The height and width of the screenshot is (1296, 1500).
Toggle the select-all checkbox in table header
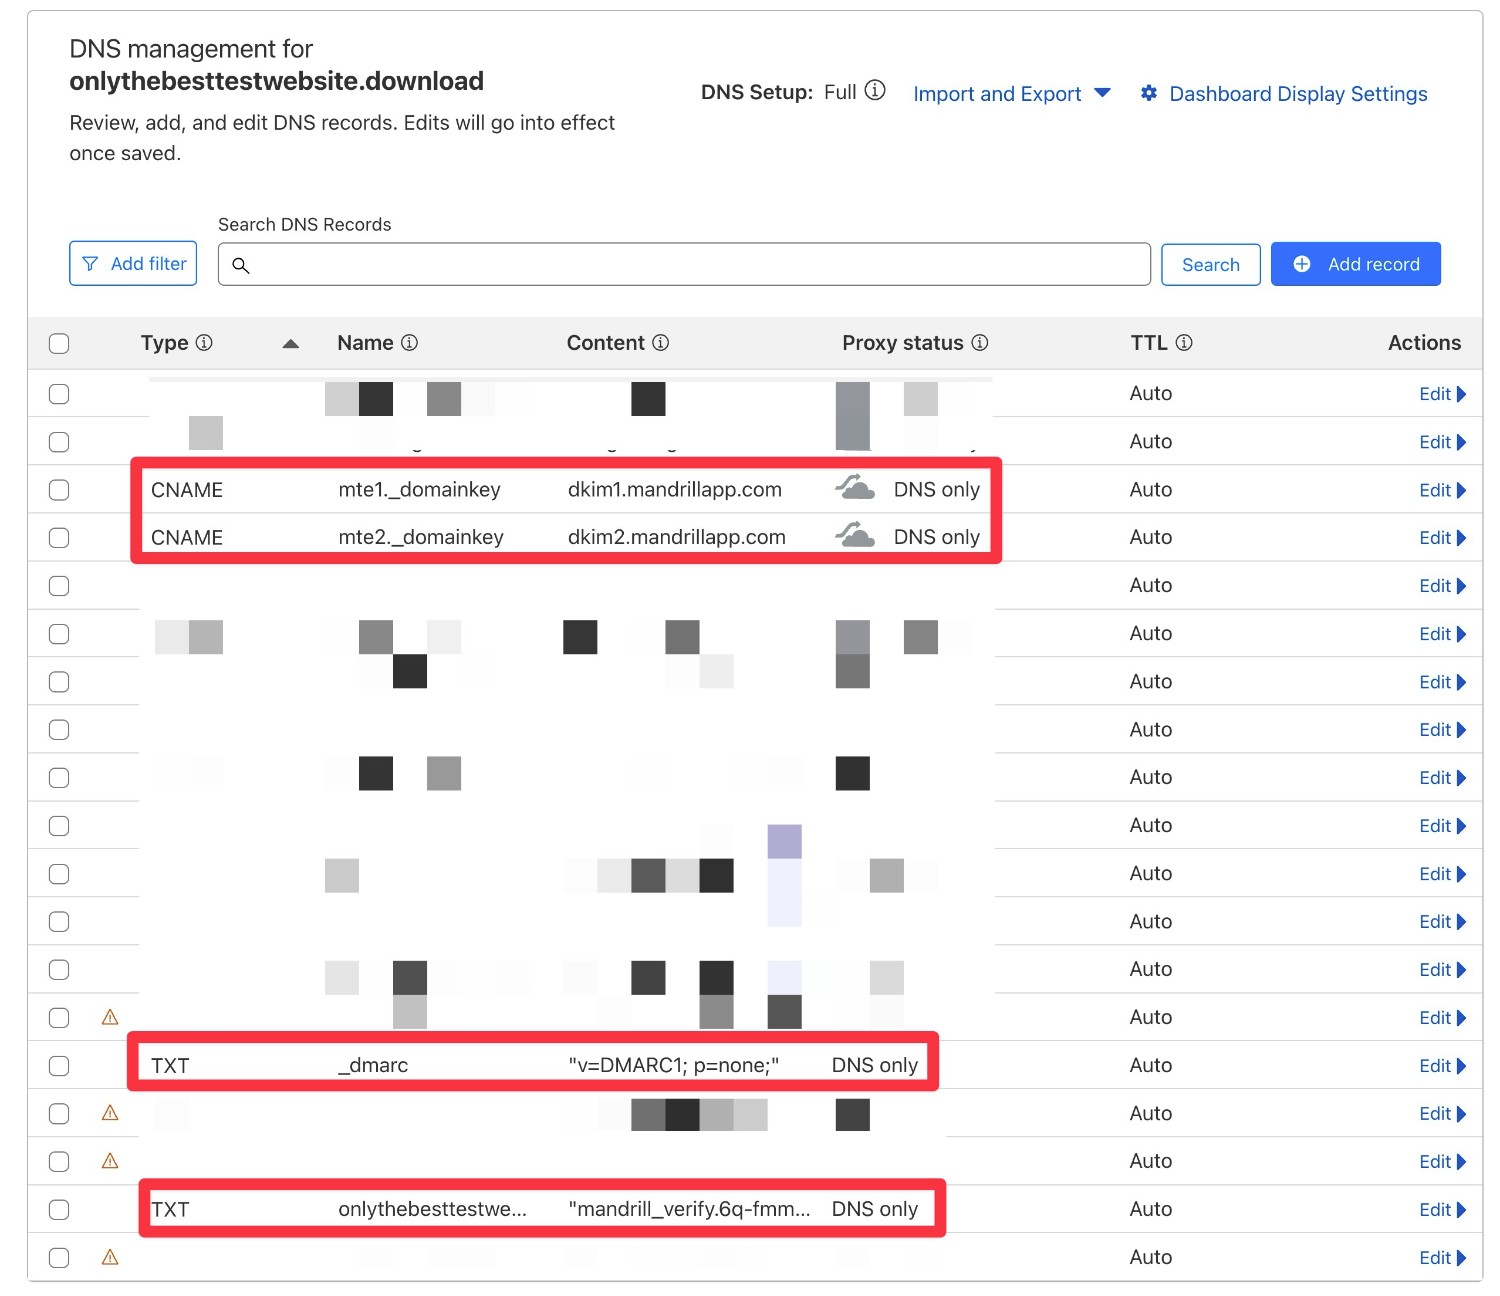[x=59, y=343]
